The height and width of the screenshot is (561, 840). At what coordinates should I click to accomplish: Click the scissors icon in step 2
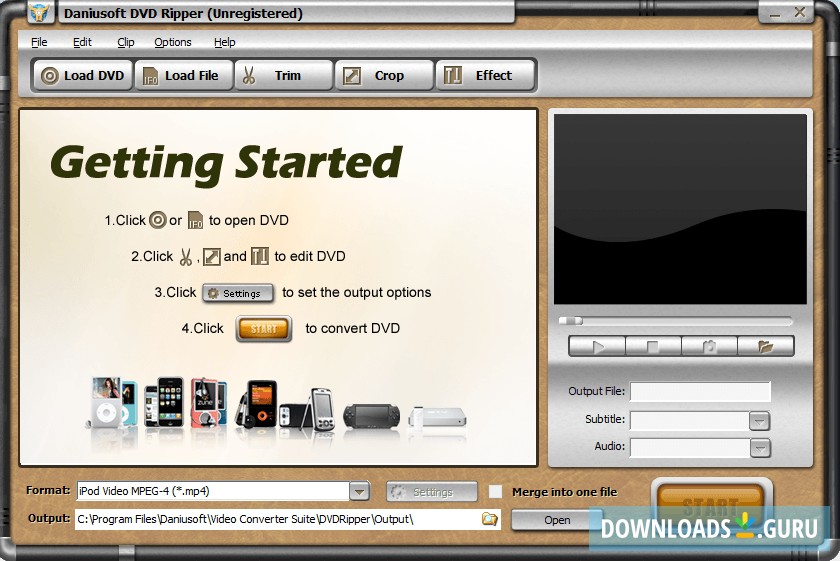coord(185,257)
